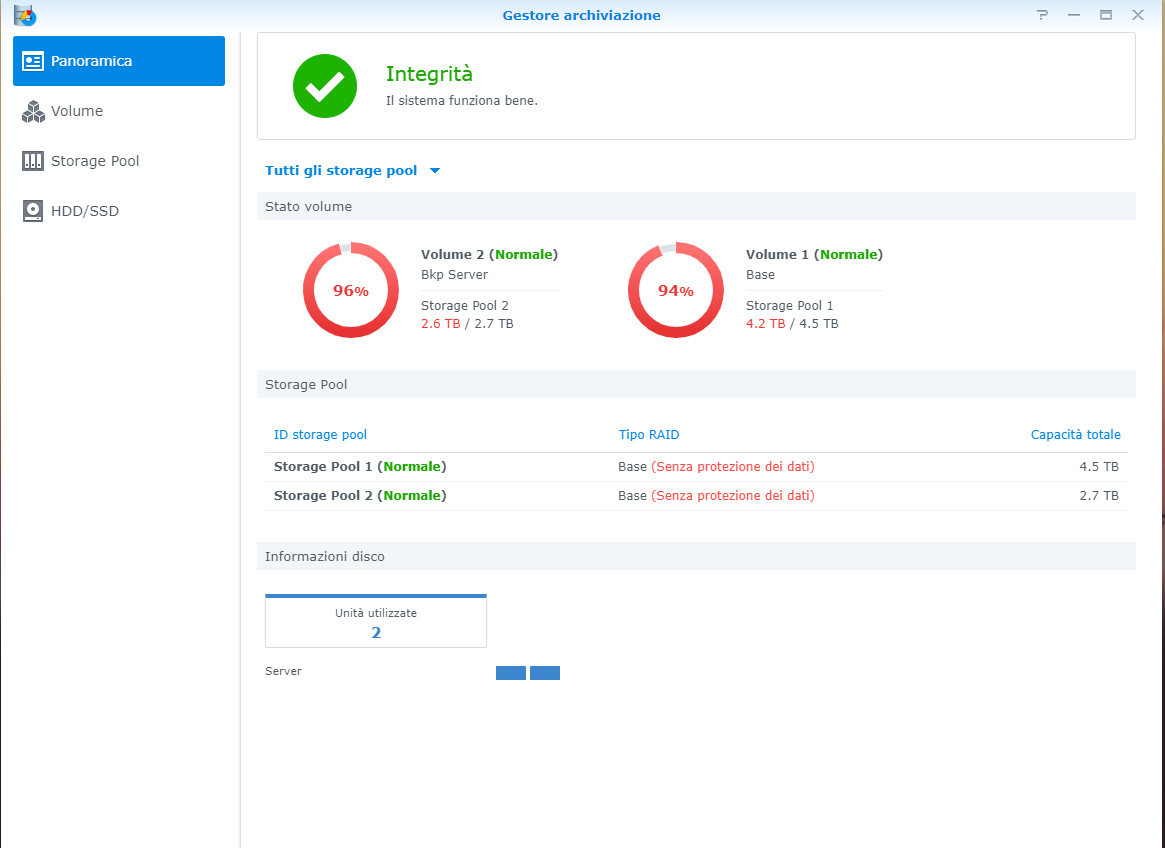Expand the Tutti gli storage pool dropdown
The width and height of the screenshot is (1165, 848).
[x=341, y=171]
